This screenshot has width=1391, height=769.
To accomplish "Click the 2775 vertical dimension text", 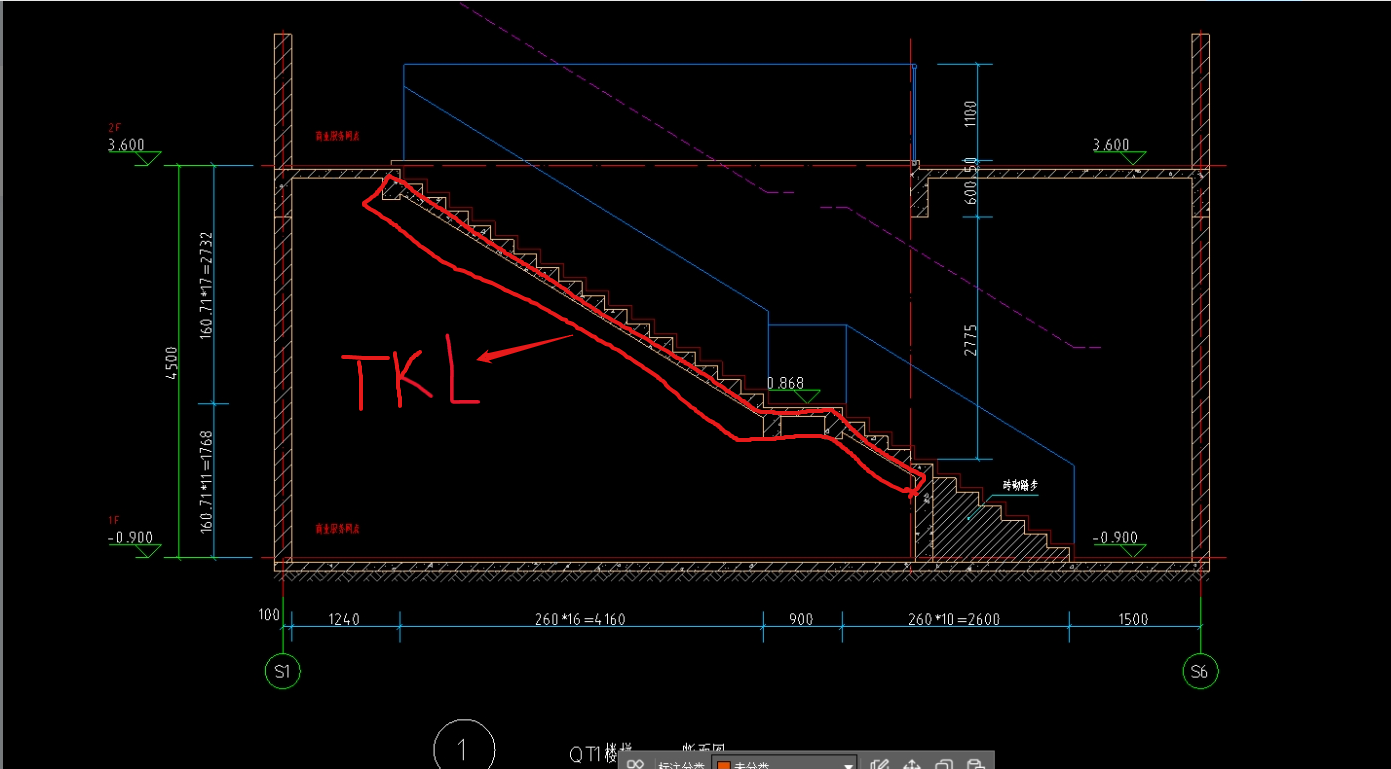I will (x=971, y=341).
